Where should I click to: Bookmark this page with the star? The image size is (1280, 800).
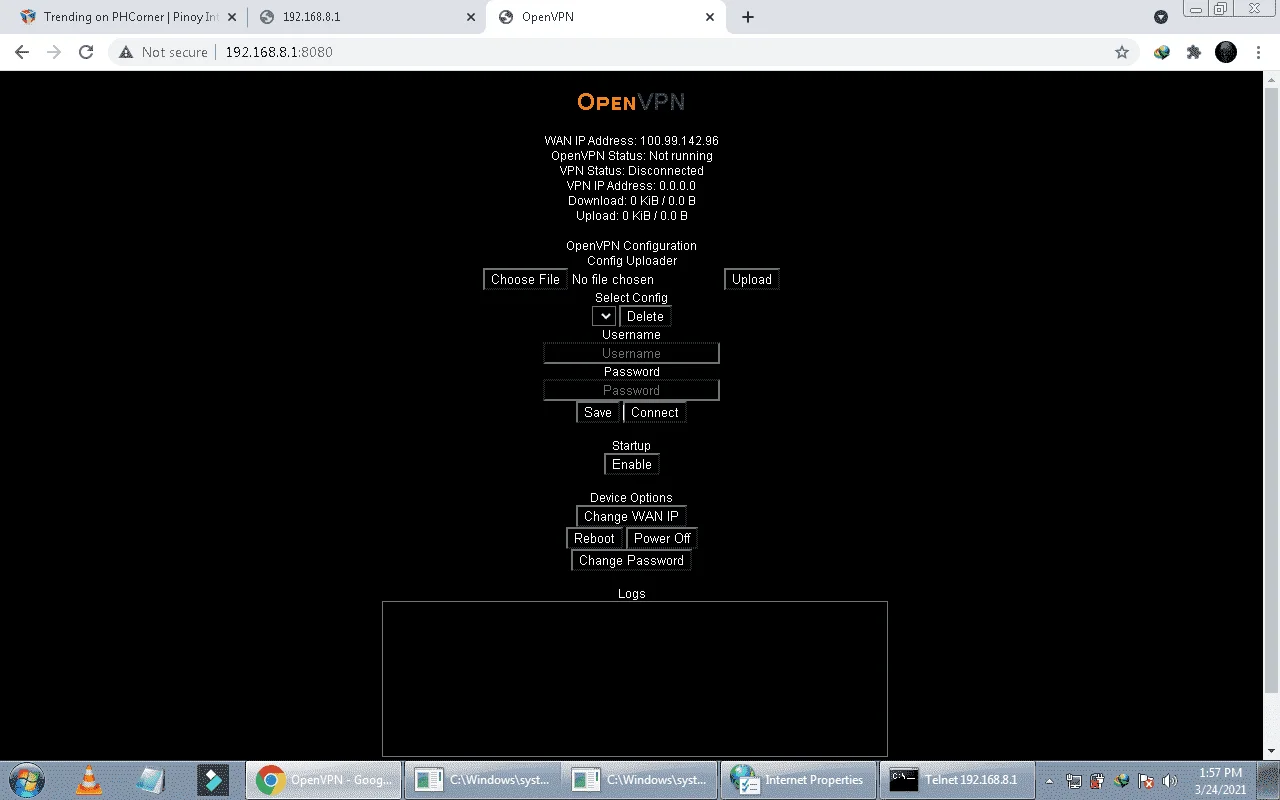tap(1122, 52)
